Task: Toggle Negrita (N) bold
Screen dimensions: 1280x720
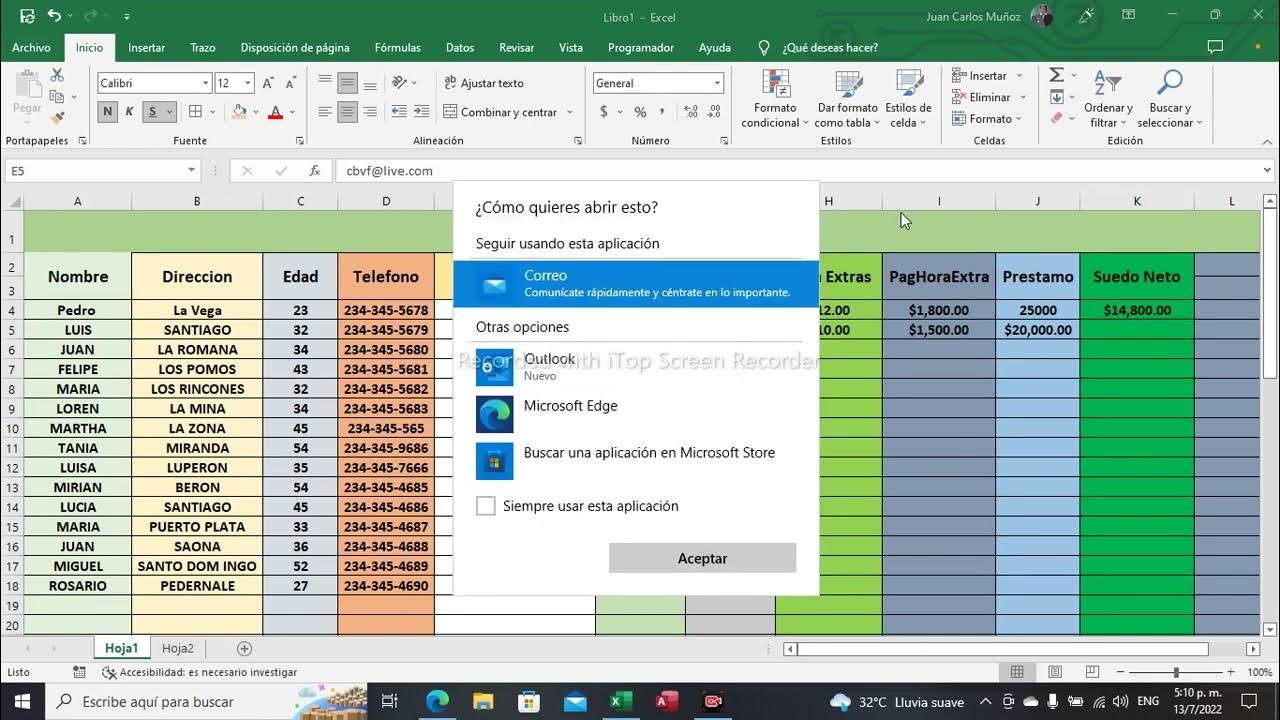Action: tap(107, 112)
